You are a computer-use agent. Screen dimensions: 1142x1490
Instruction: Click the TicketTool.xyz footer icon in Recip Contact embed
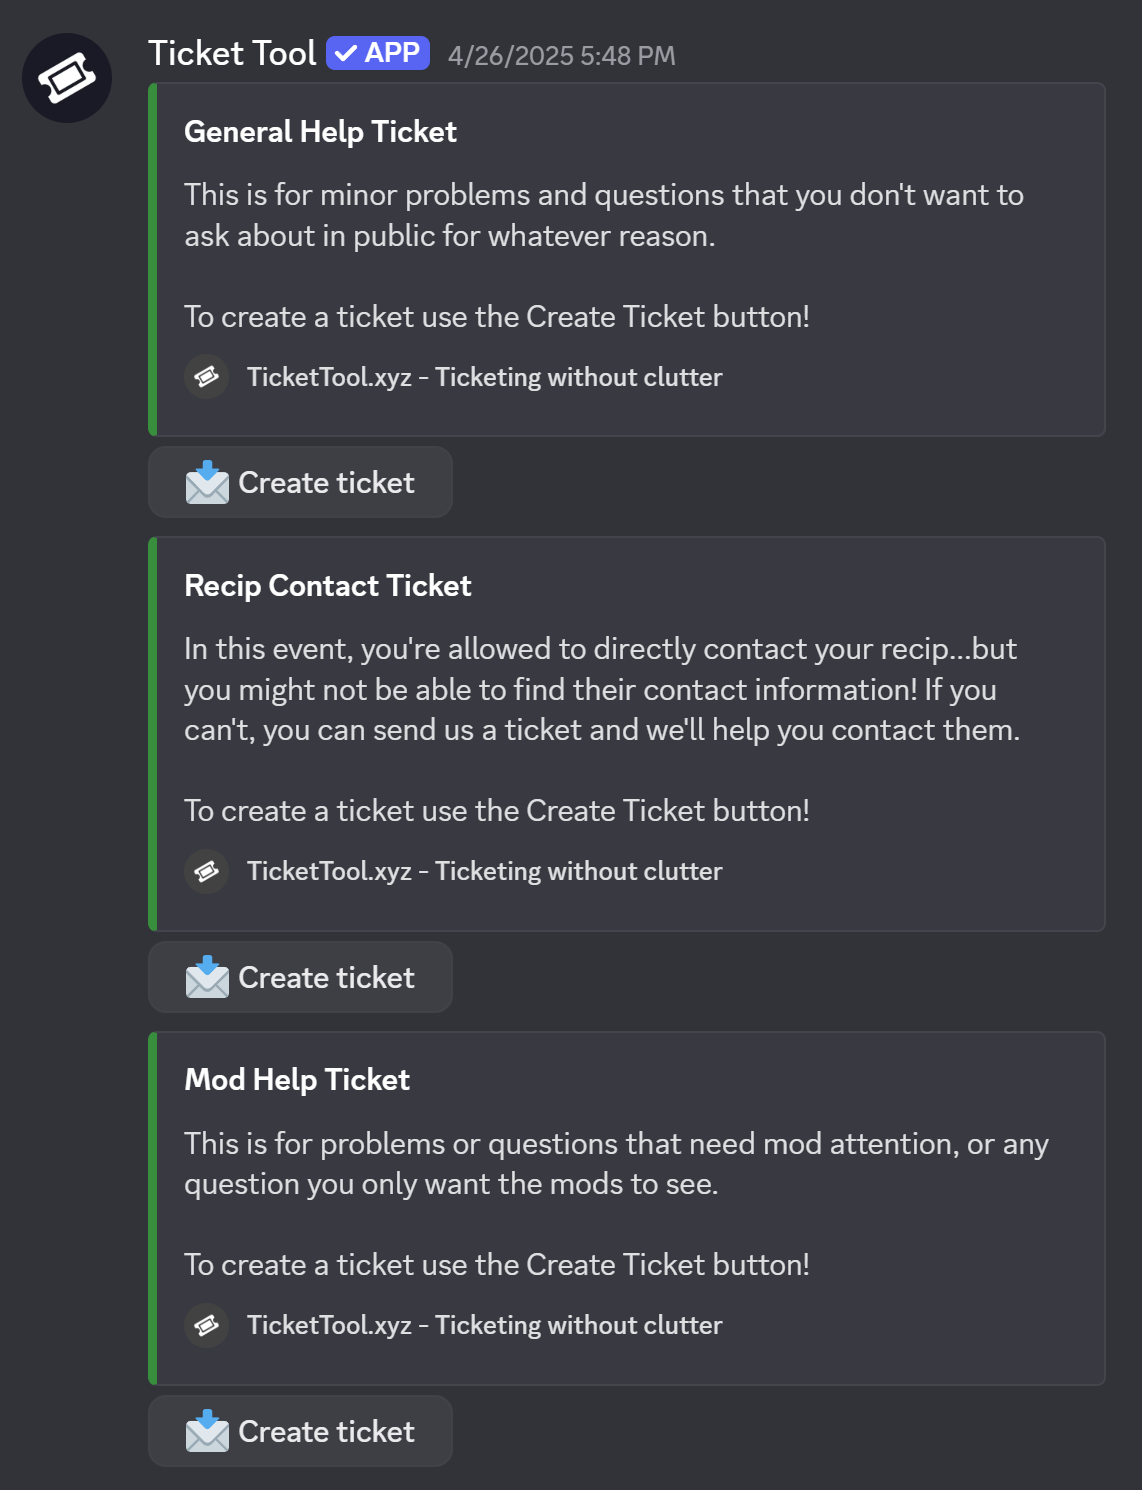coord(207,870)
